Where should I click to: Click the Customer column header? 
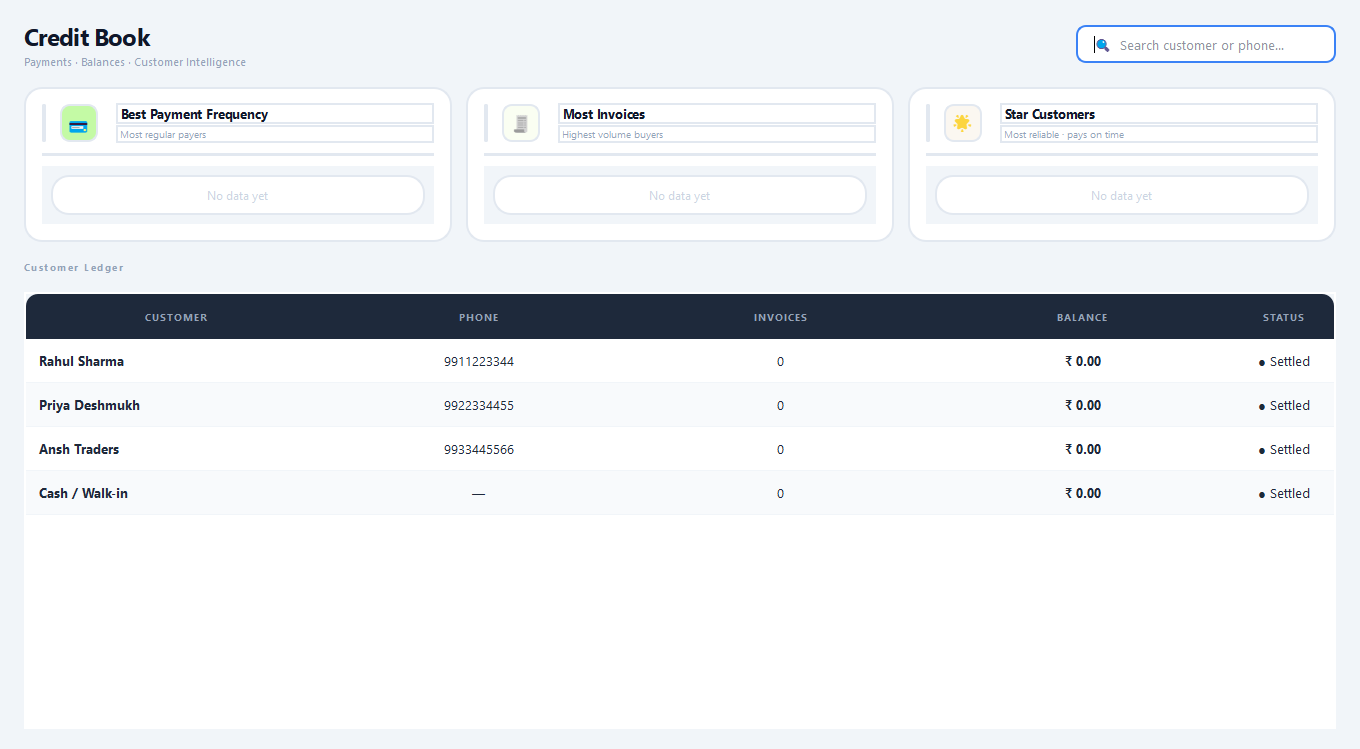click(176, 317)
